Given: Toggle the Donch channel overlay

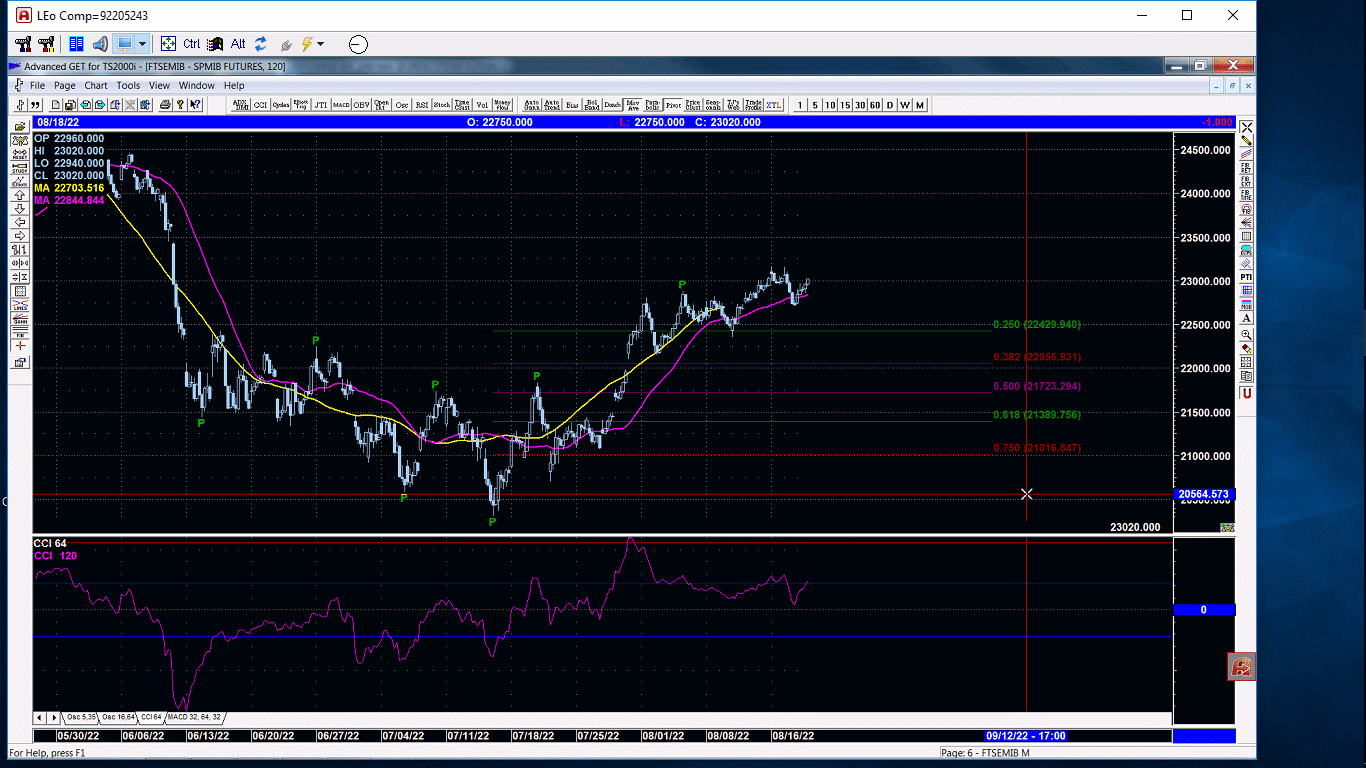Looking at the screenshot, I should tap(612, 105).
